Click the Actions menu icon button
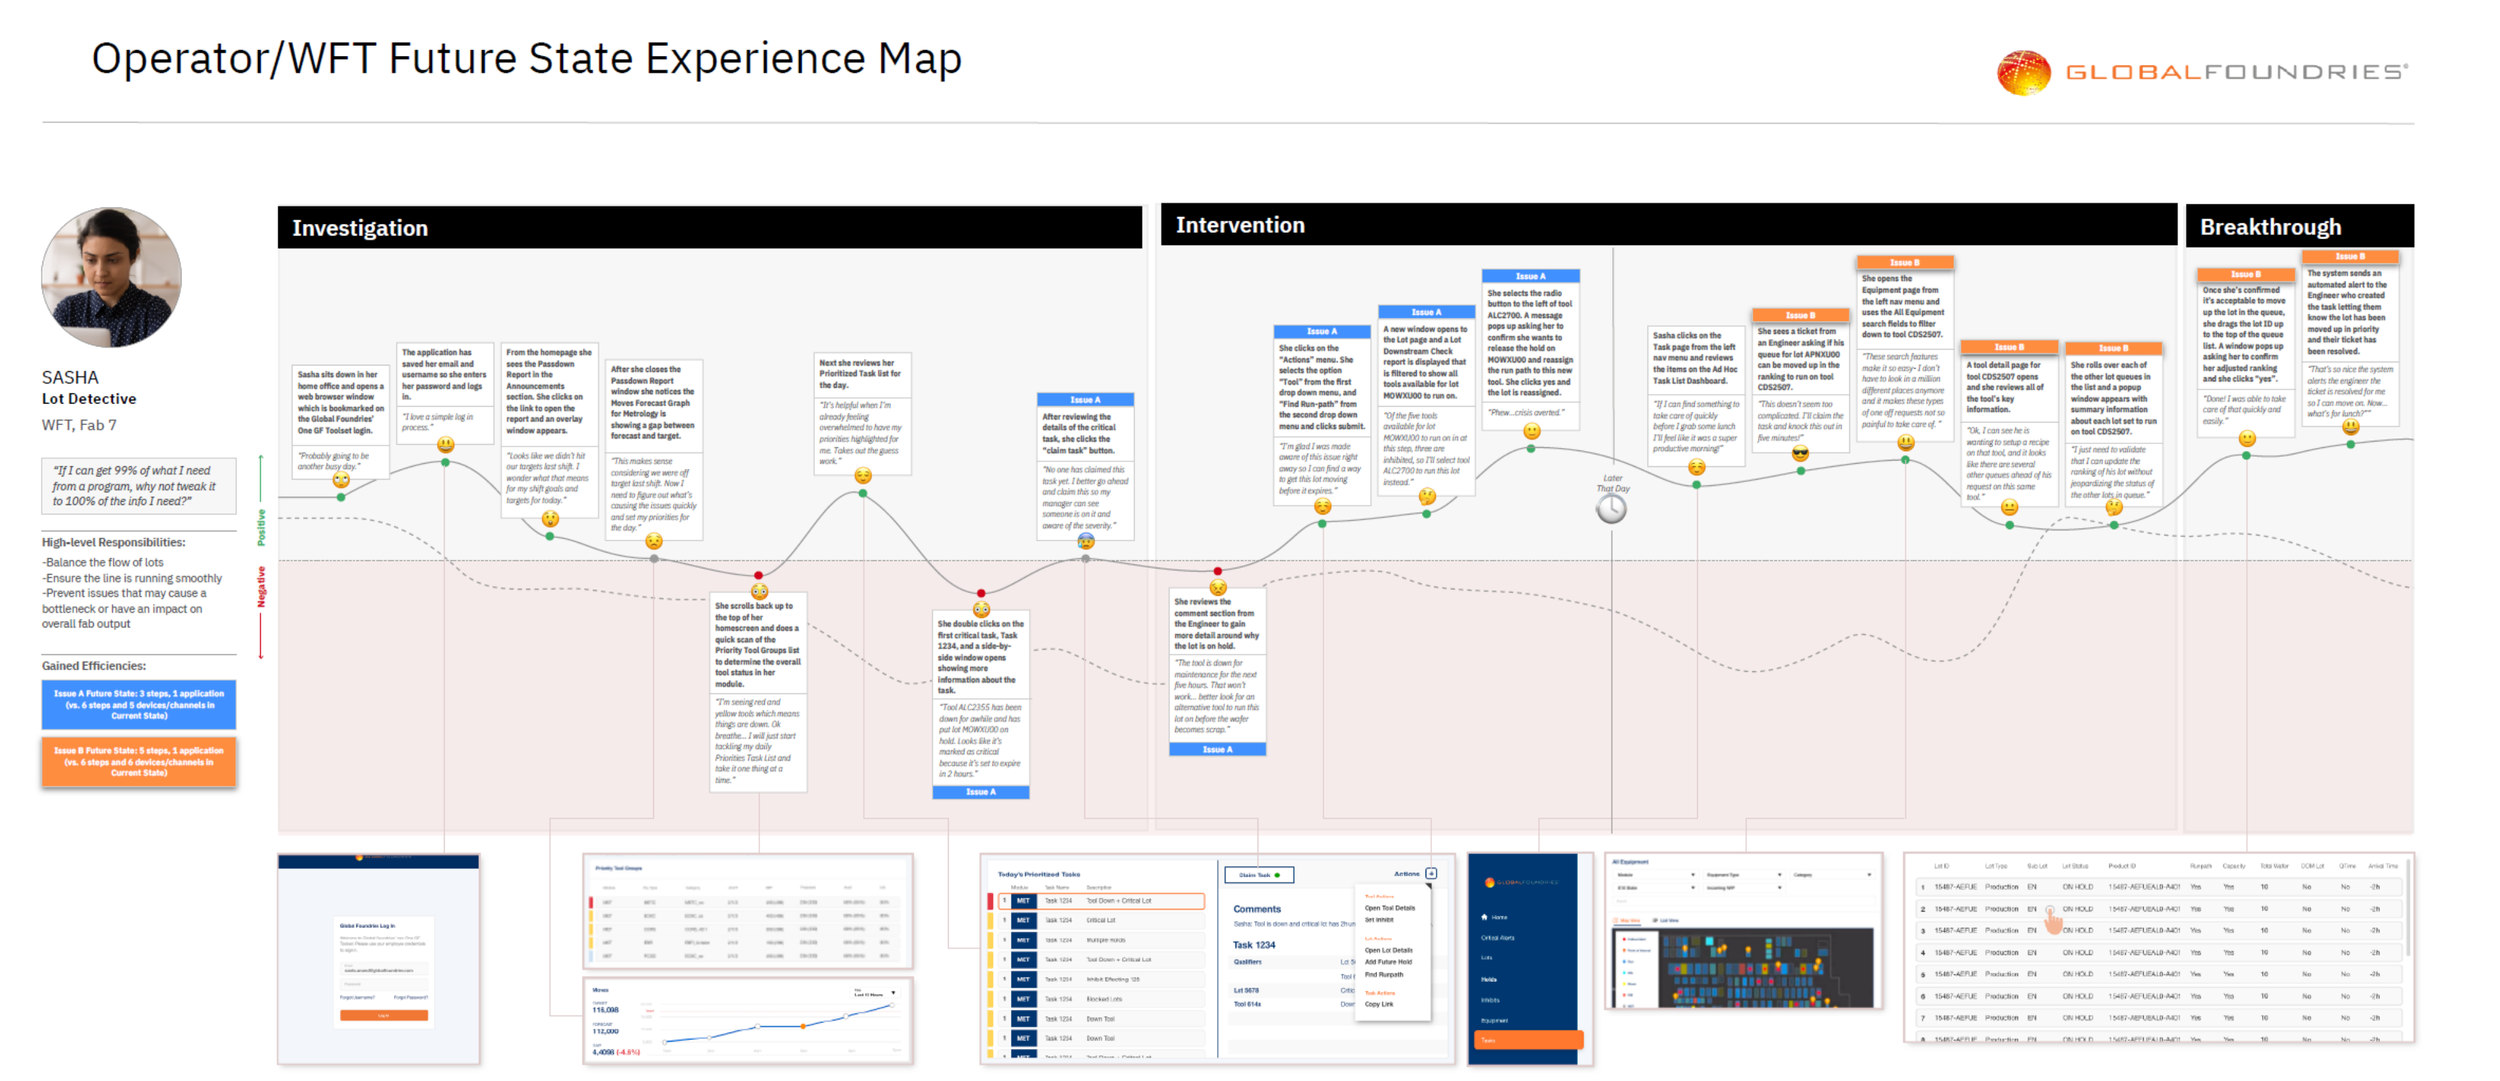This screenshot has height=1081, width=2500. (x=1431, y=874)
